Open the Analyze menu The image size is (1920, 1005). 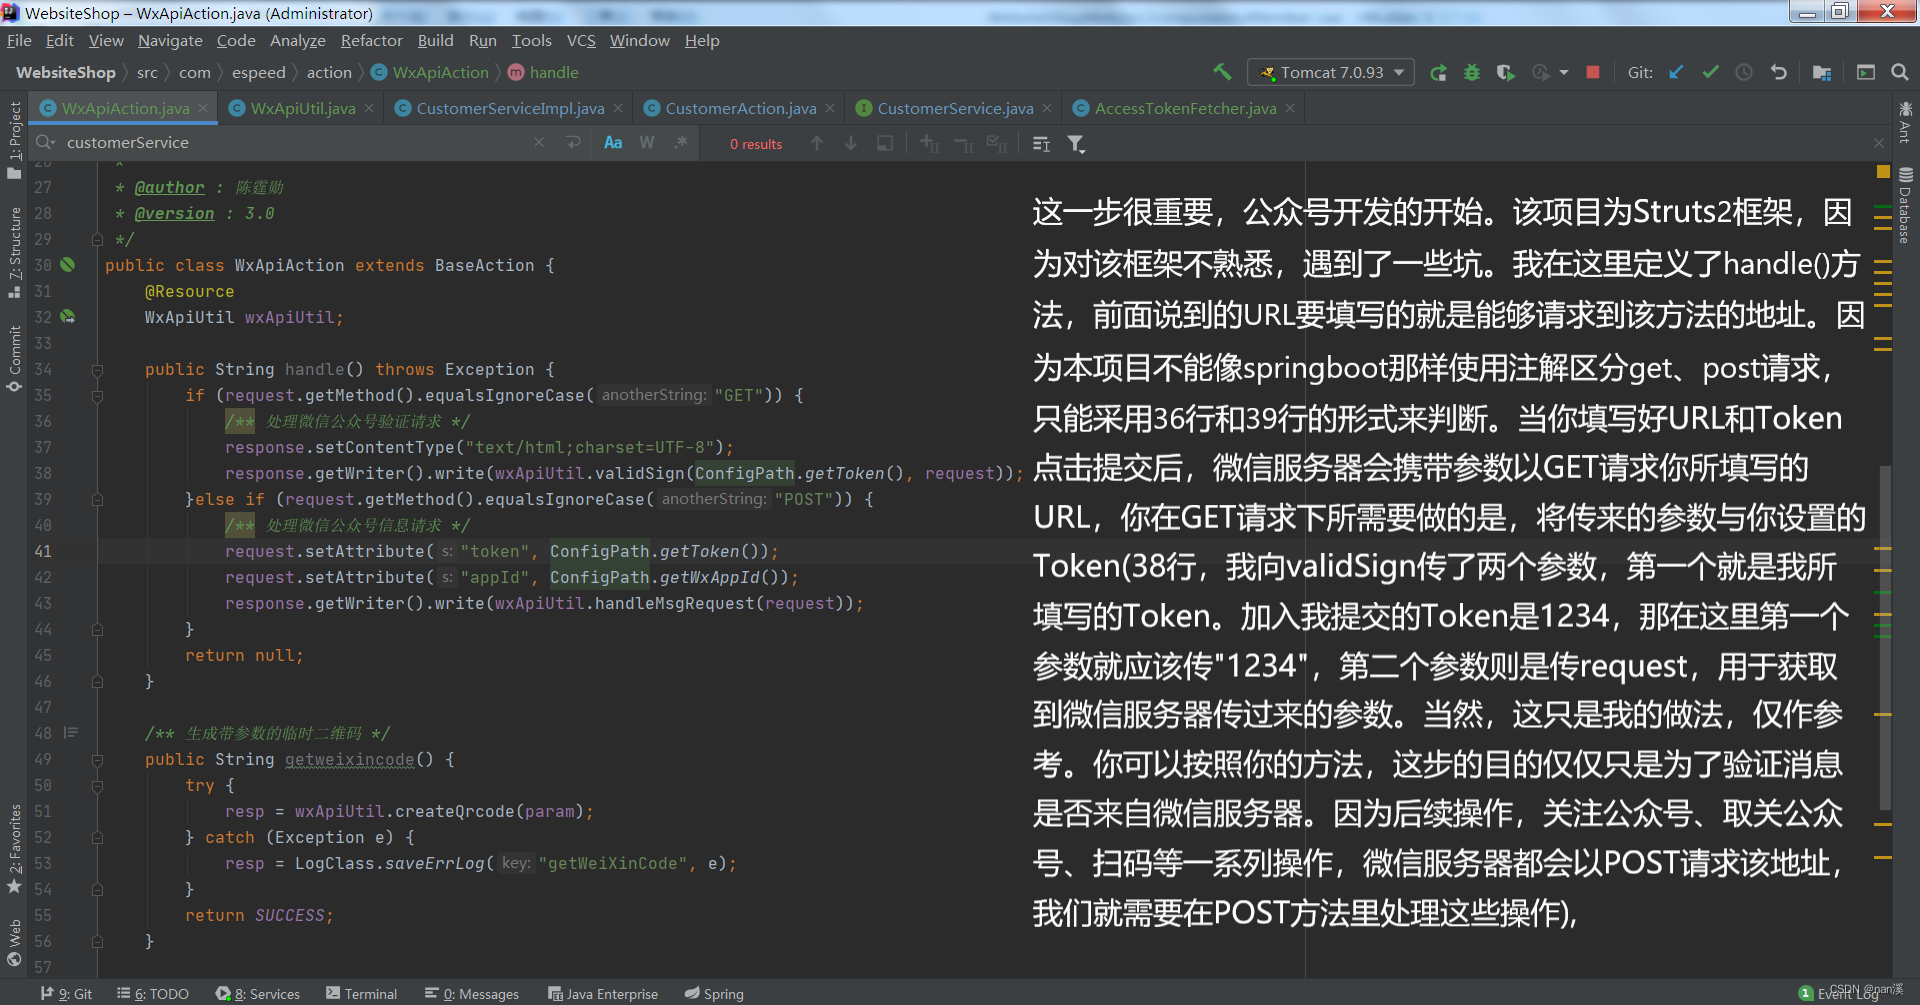pos(298,41)
